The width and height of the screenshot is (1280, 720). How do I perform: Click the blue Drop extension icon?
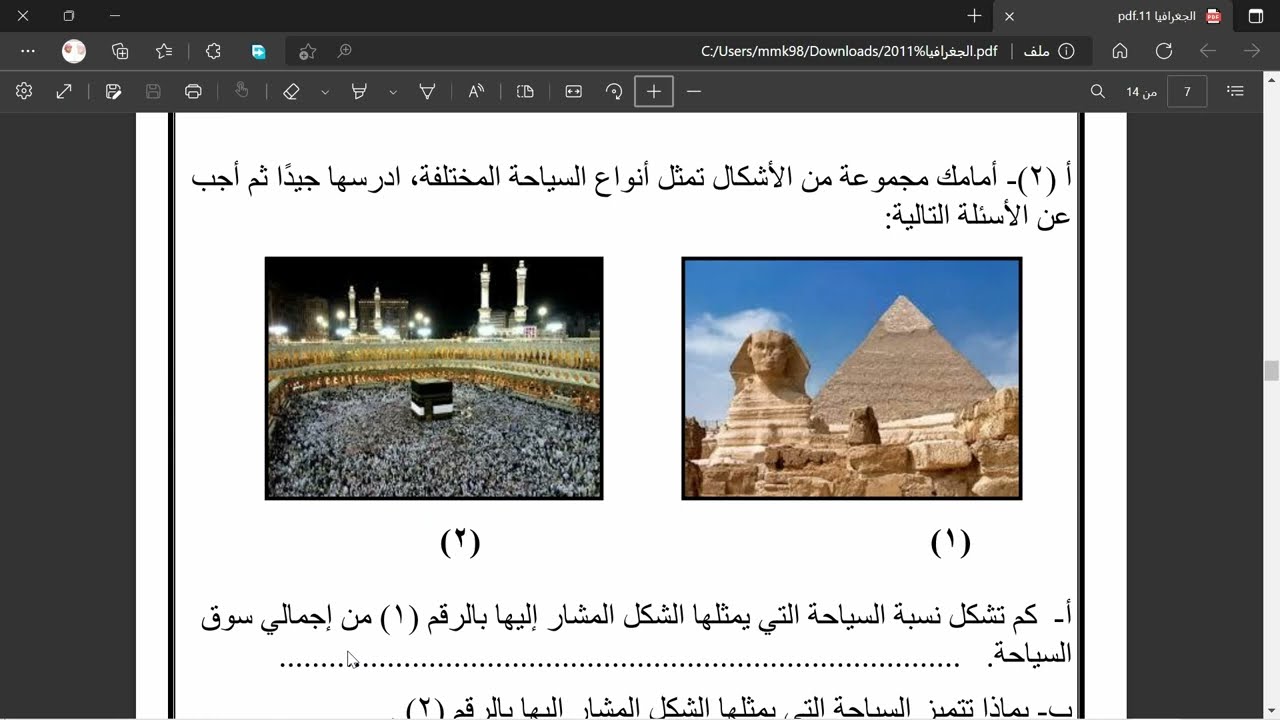point(259,51)
